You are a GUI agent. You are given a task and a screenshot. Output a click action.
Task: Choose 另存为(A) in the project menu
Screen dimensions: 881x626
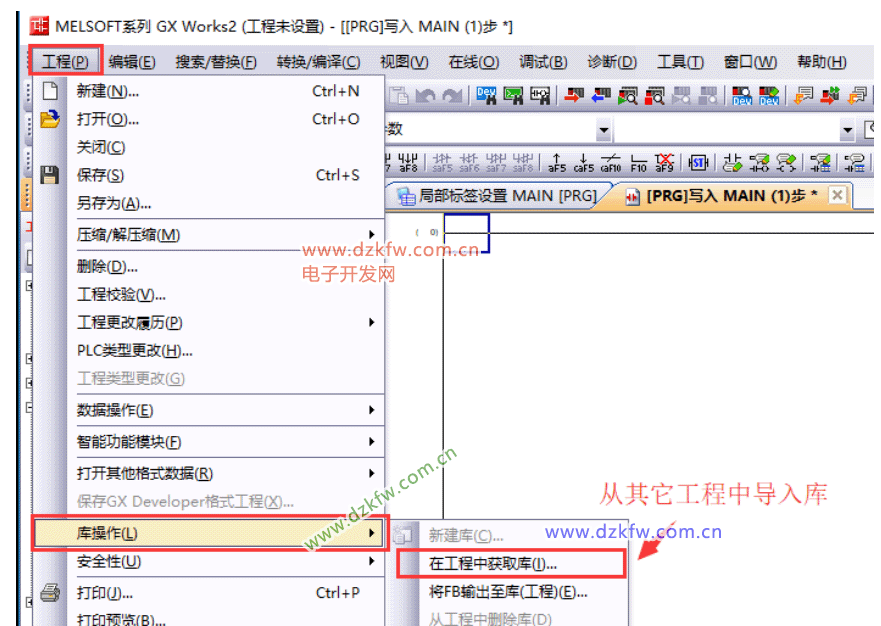114,203
